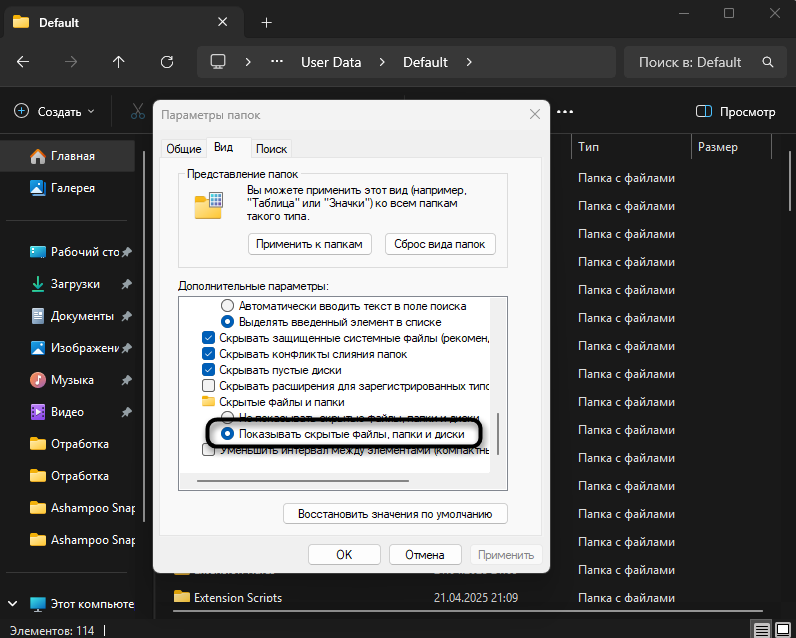The width and height of the screenshot is (796, 638).
Task: Select Автоматически вводить текст в поле поиска
Action: [228, 306]
